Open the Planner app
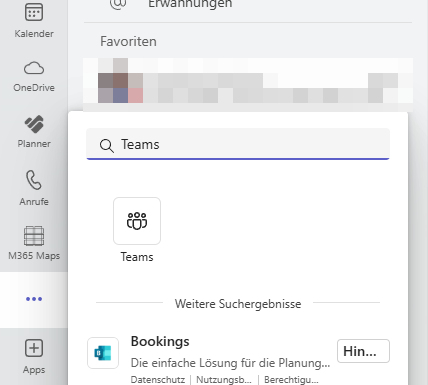Image resolution: width=428 pixels, height=385 pixels. tap(34, 132)
